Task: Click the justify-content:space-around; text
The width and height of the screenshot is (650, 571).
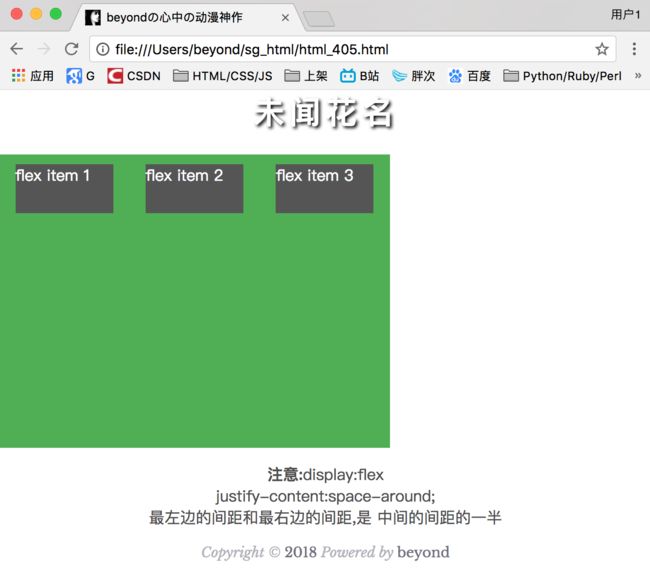Action: pos(325,496)
